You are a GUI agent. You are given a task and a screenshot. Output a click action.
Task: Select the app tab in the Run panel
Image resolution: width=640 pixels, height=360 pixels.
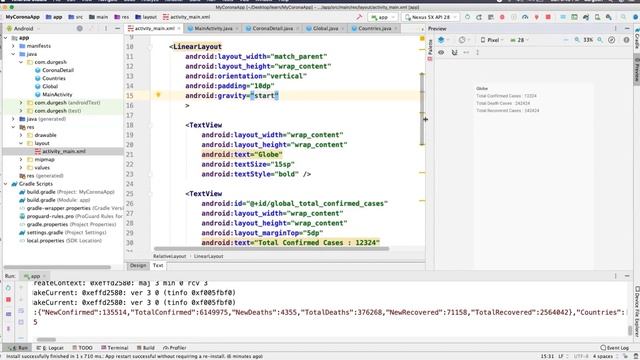point(35,276)
